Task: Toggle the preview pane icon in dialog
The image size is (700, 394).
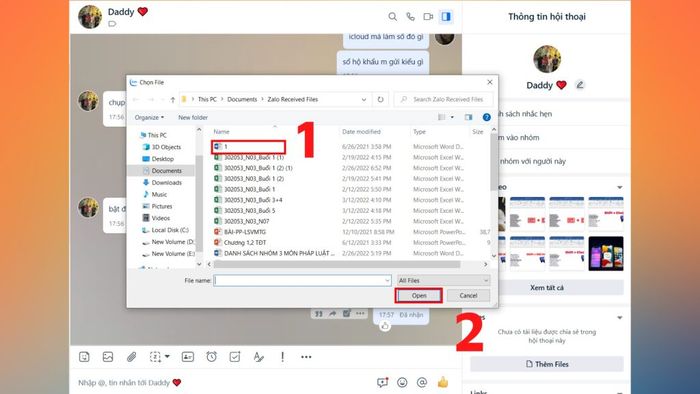Action: [468, 117]
